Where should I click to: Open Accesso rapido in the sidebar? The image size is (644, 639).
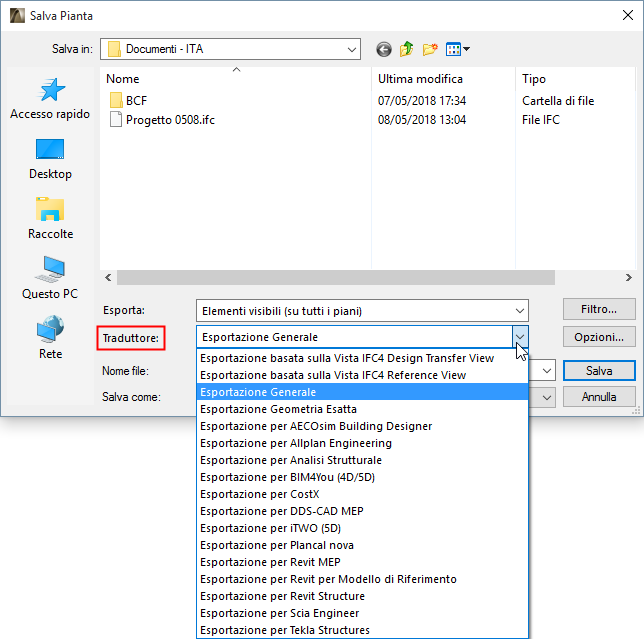50,99
